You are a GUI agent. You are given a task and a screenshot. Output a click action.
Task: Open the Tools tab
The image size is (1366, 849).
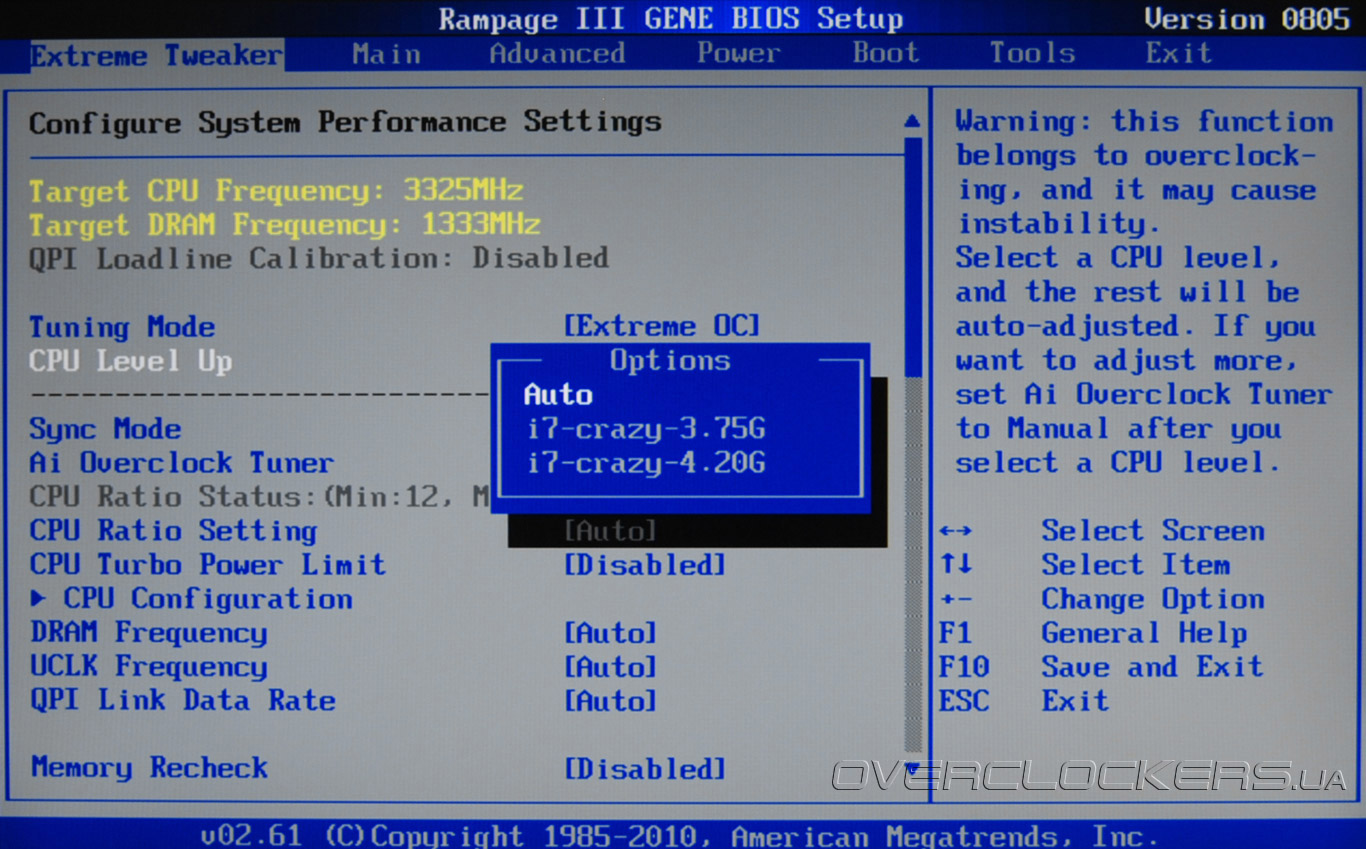pyautogui.click(x=1032, y=54)
